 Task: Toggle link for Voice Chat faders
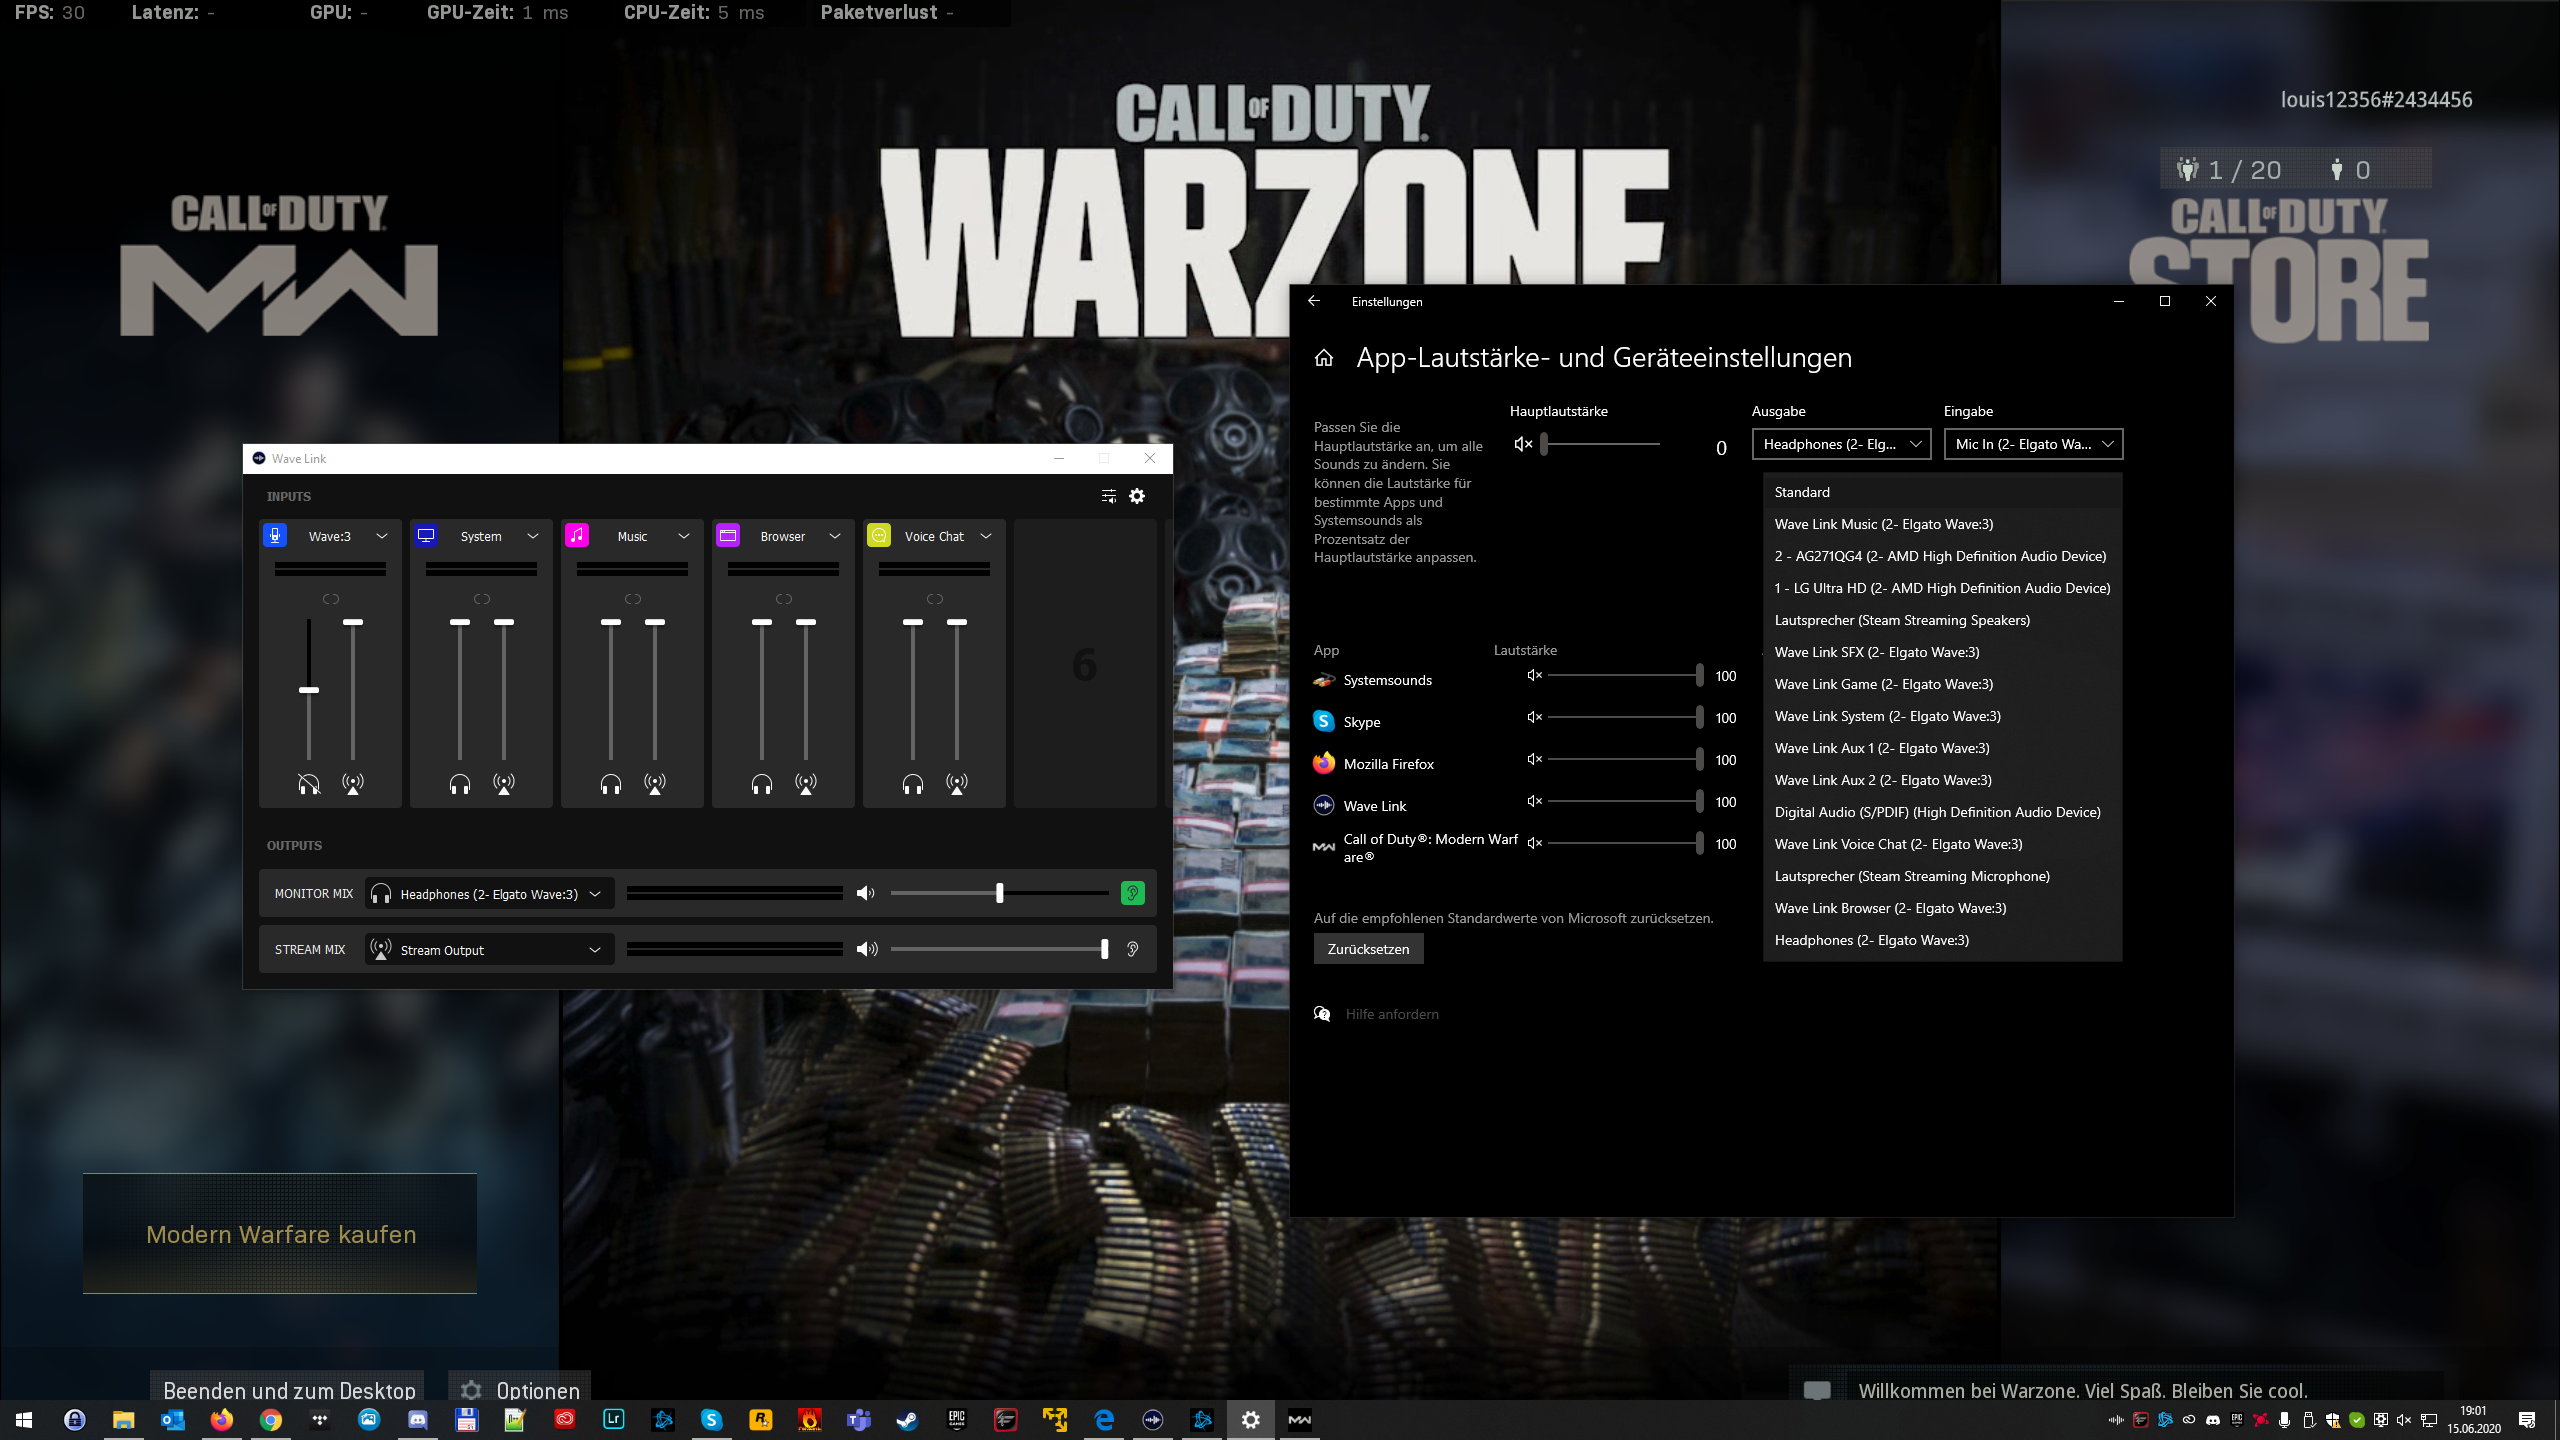[935, 599]
